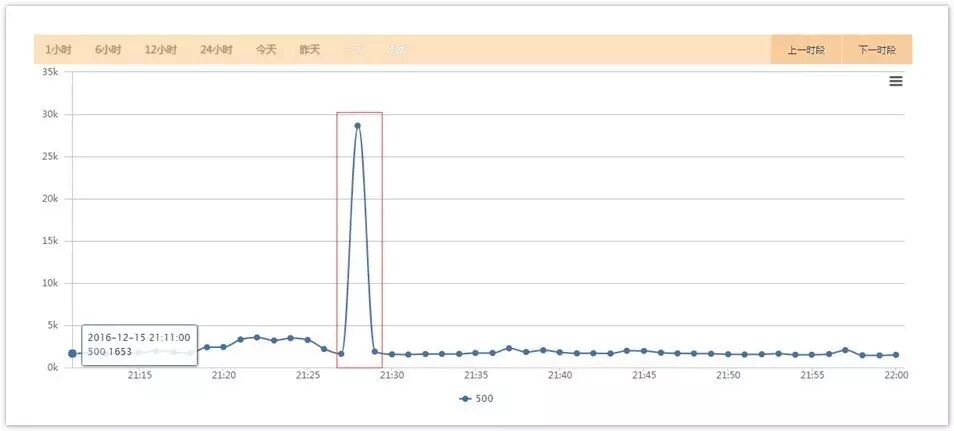This screenshot has height=431, width=954.
Task: Click the 21:50 x-axis label
Action: point(728,376)
